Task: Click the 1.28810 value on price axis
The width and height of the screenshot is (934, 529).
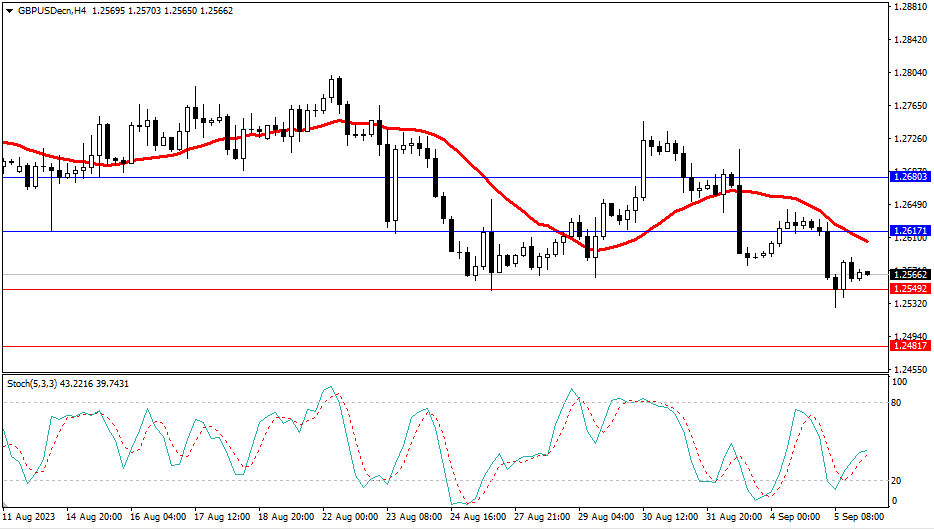Action: (907, 7)
